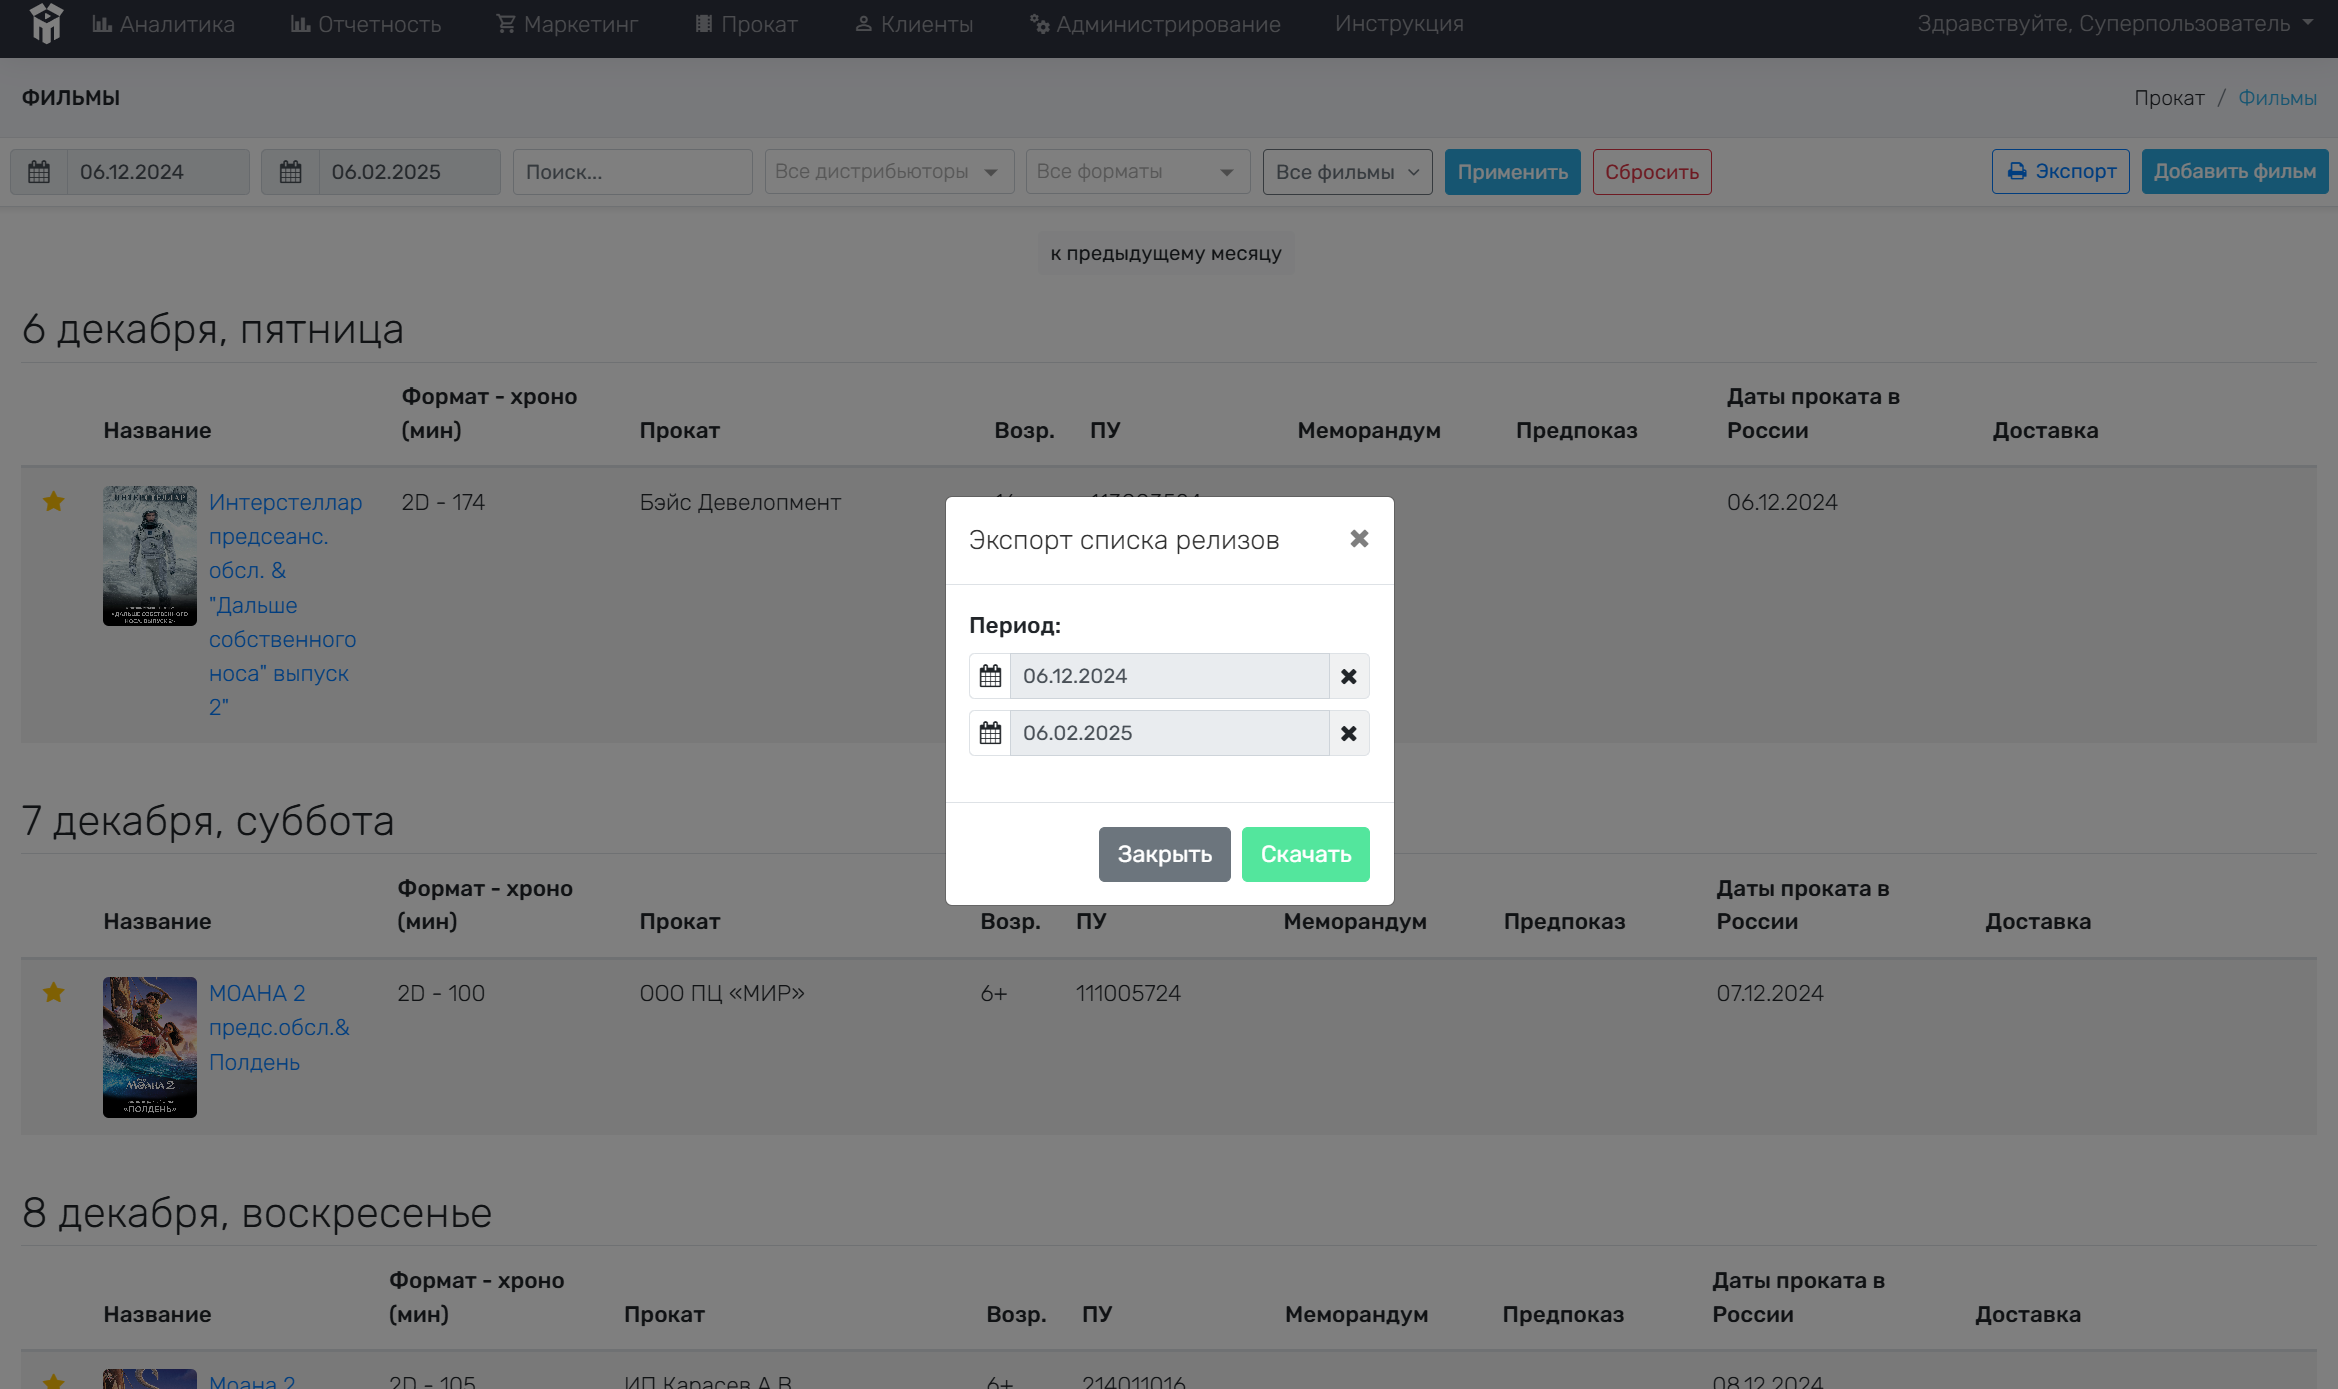
Task: Open the Отчетность menu
Action: [366, 24]
